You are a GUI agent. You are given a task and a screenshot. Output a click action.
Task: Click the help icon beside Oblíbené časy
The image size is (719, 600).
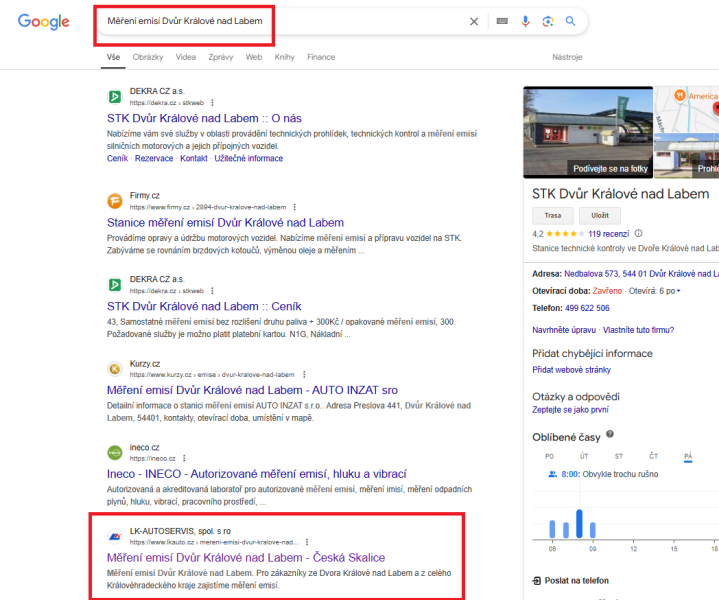[610, 434]
